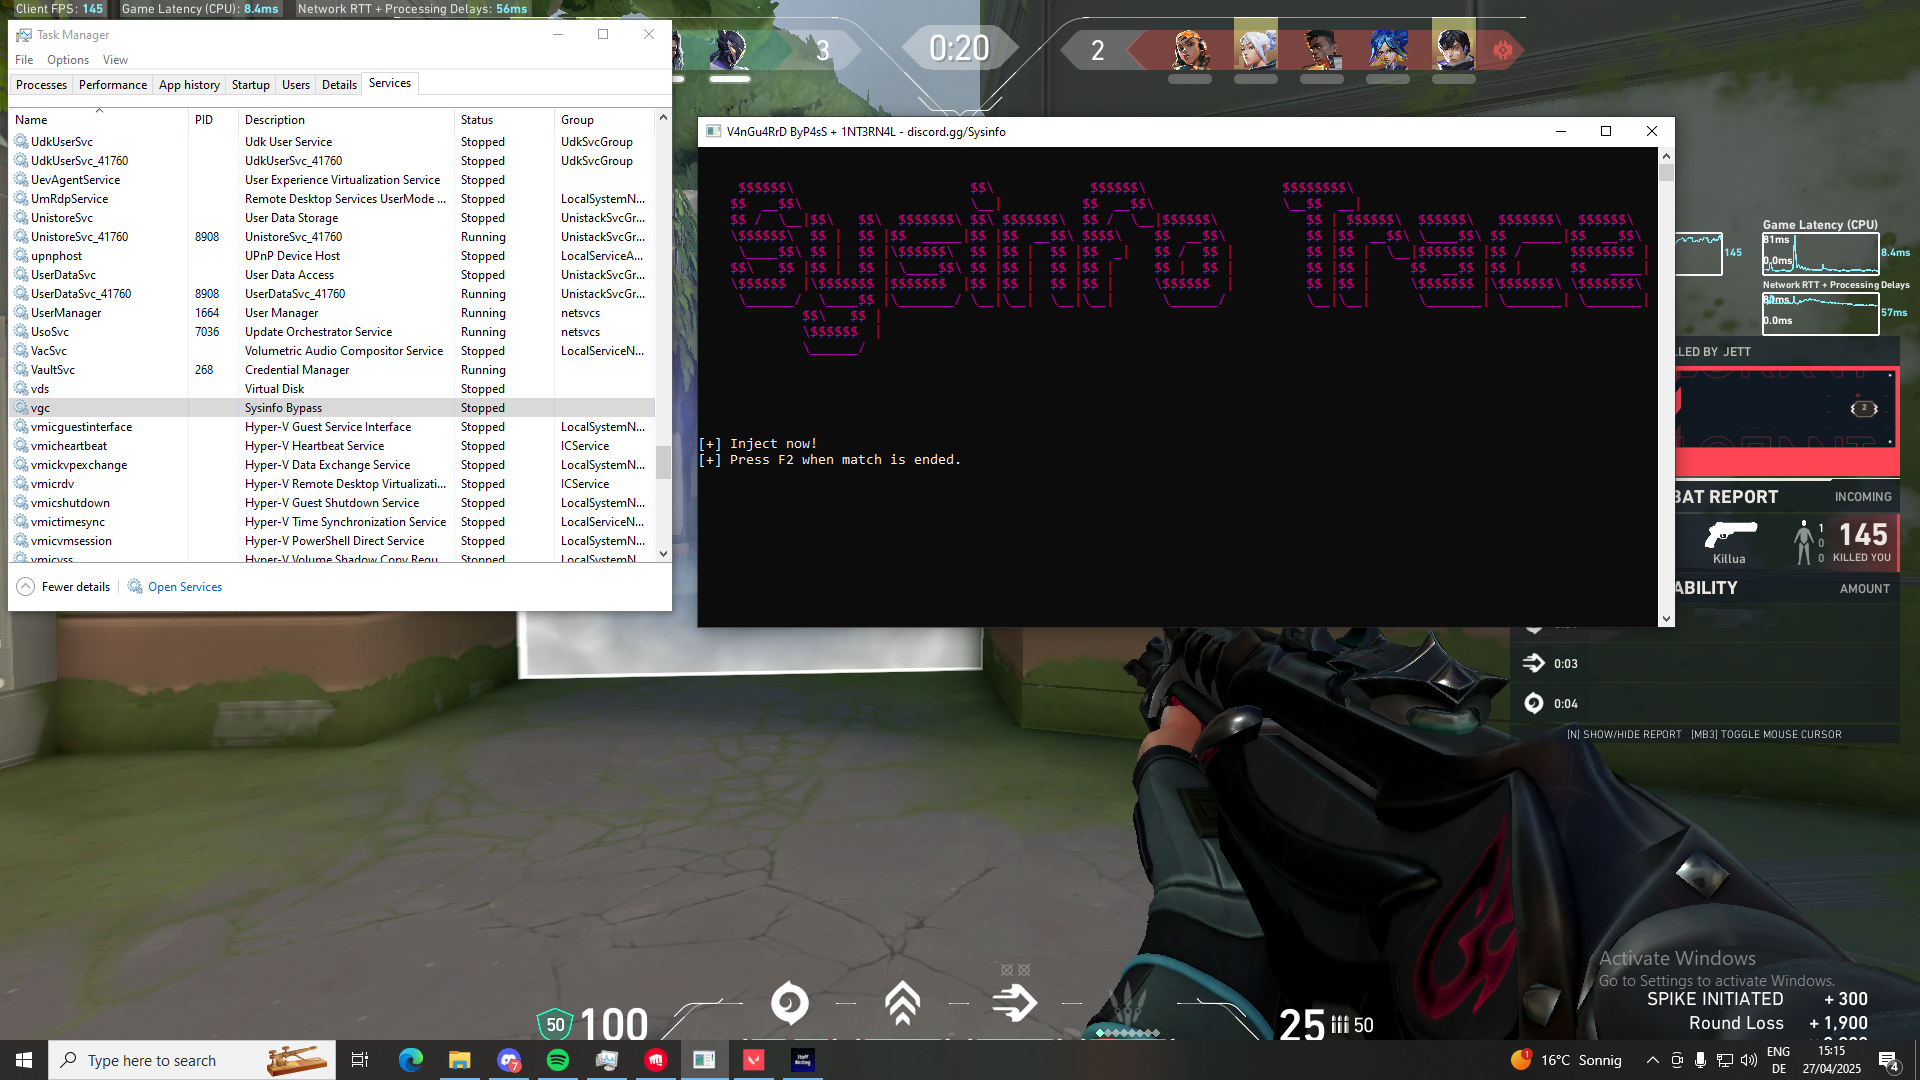Select the UsoSvc Update Orchestrator service

tap(332, 332)
